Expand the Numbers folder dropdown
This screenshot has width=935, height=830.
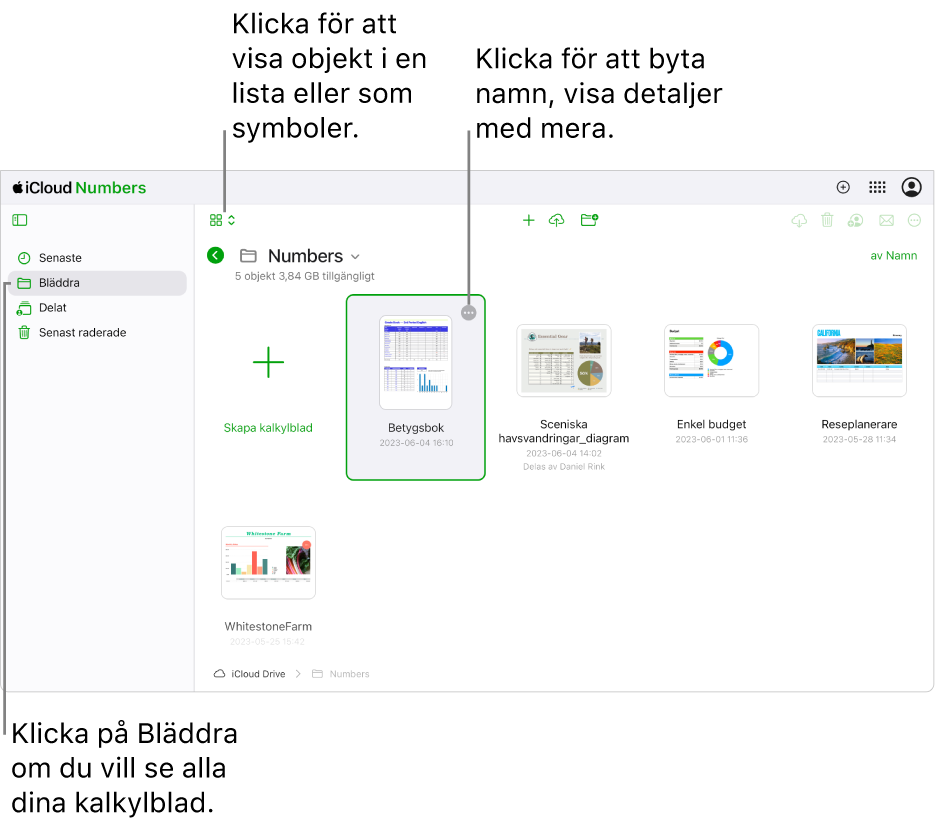(355, 256)
